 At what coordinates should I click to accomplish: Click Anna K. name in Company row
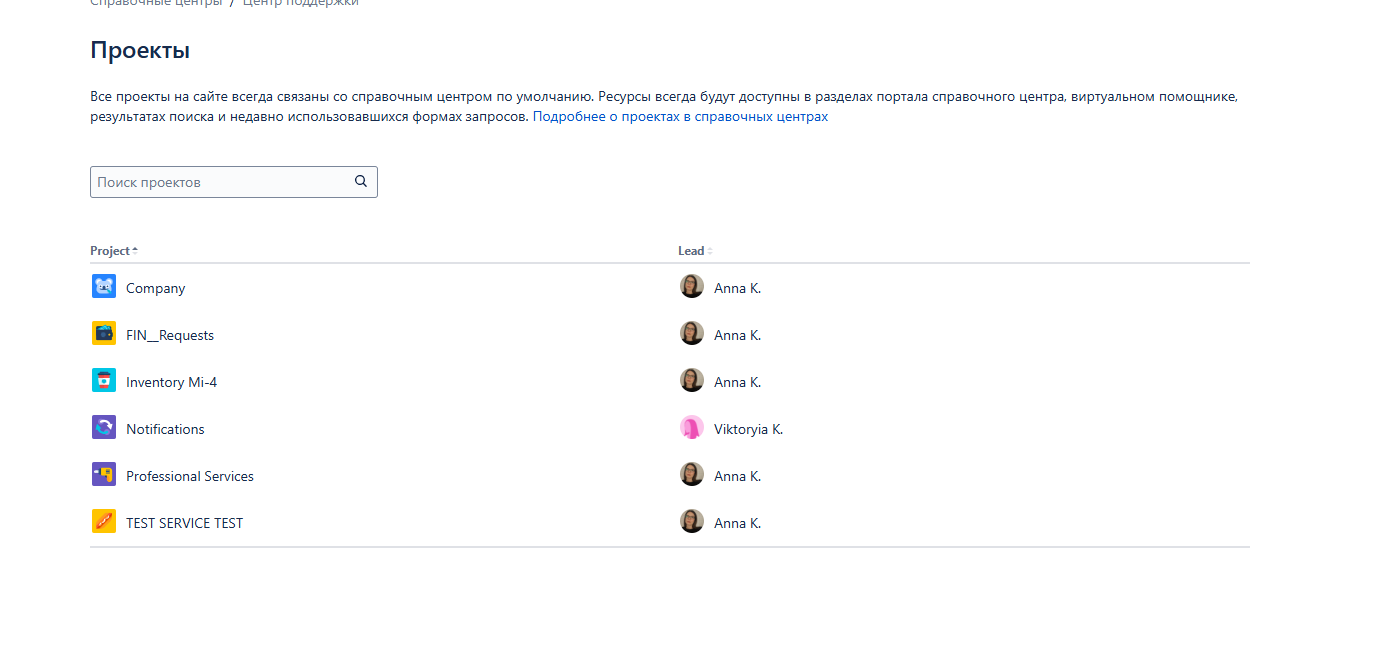[x=737, y=288]
